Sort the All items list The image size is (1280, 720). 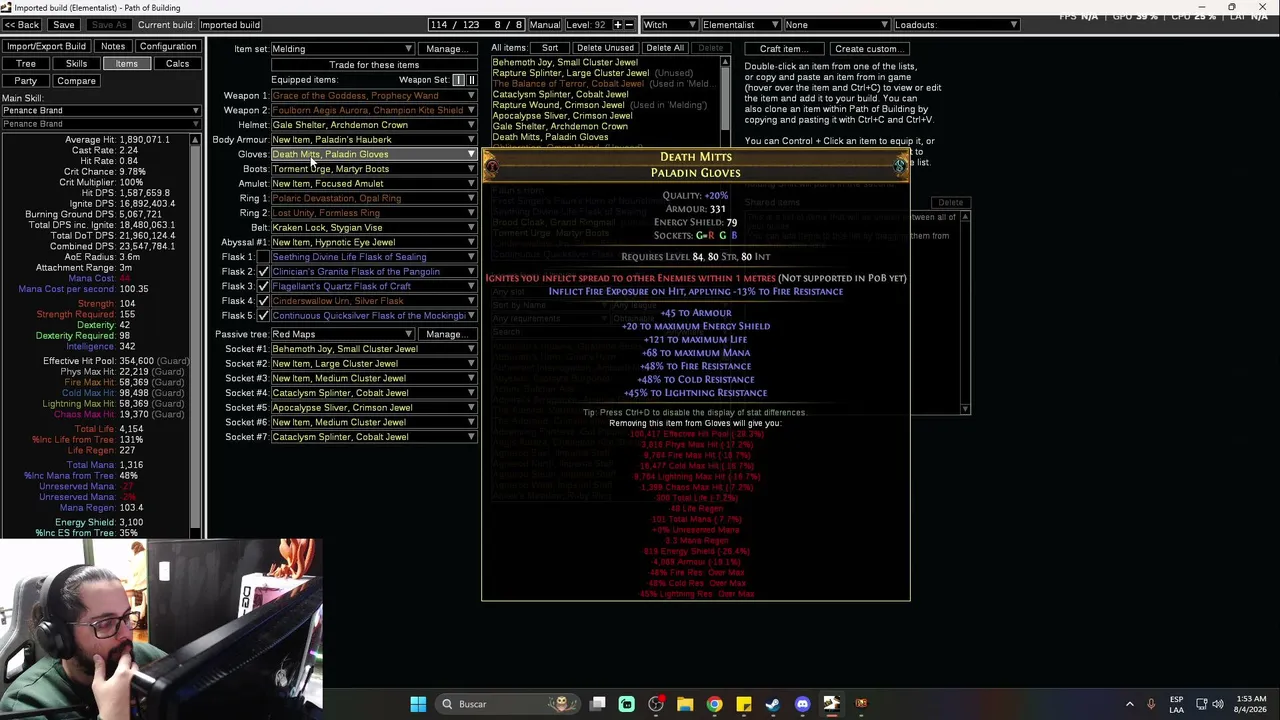click(x=550, y=49)
